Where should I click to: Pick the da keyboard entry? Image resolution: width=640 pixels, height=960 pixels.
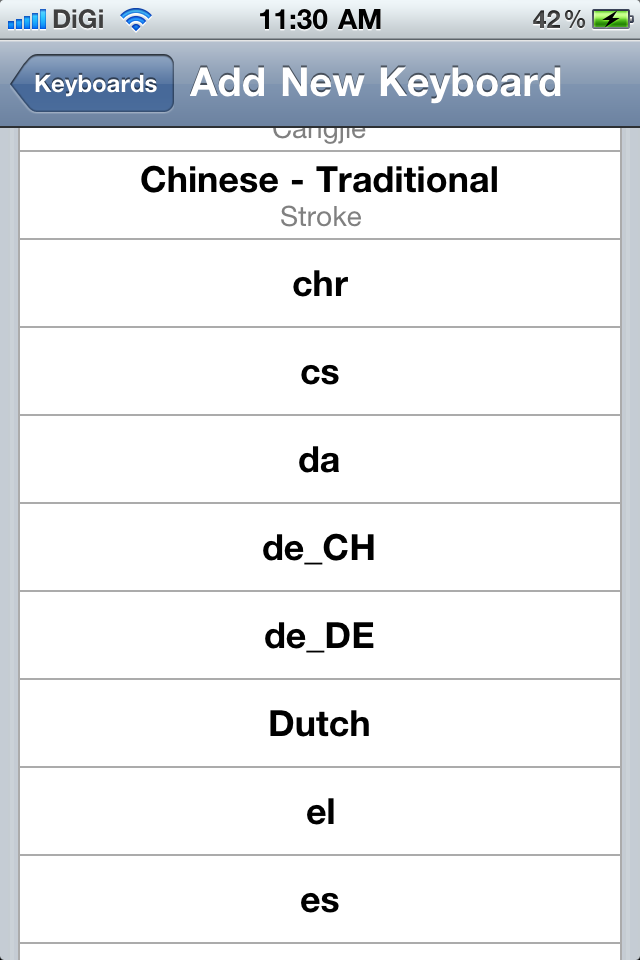320,460
